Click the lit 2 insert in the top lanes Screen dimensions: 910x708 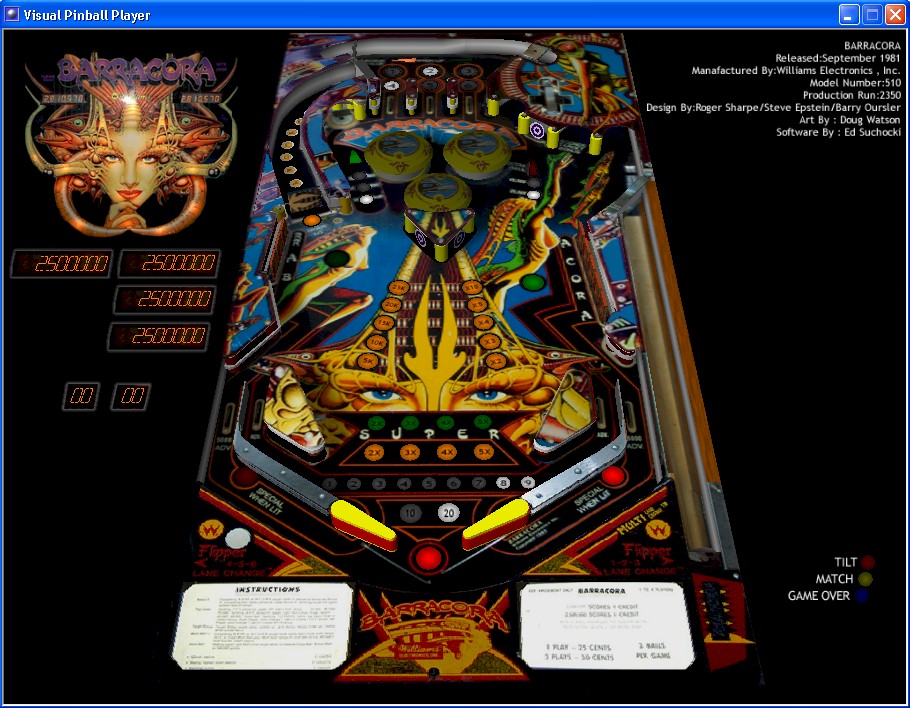point(429,71)
